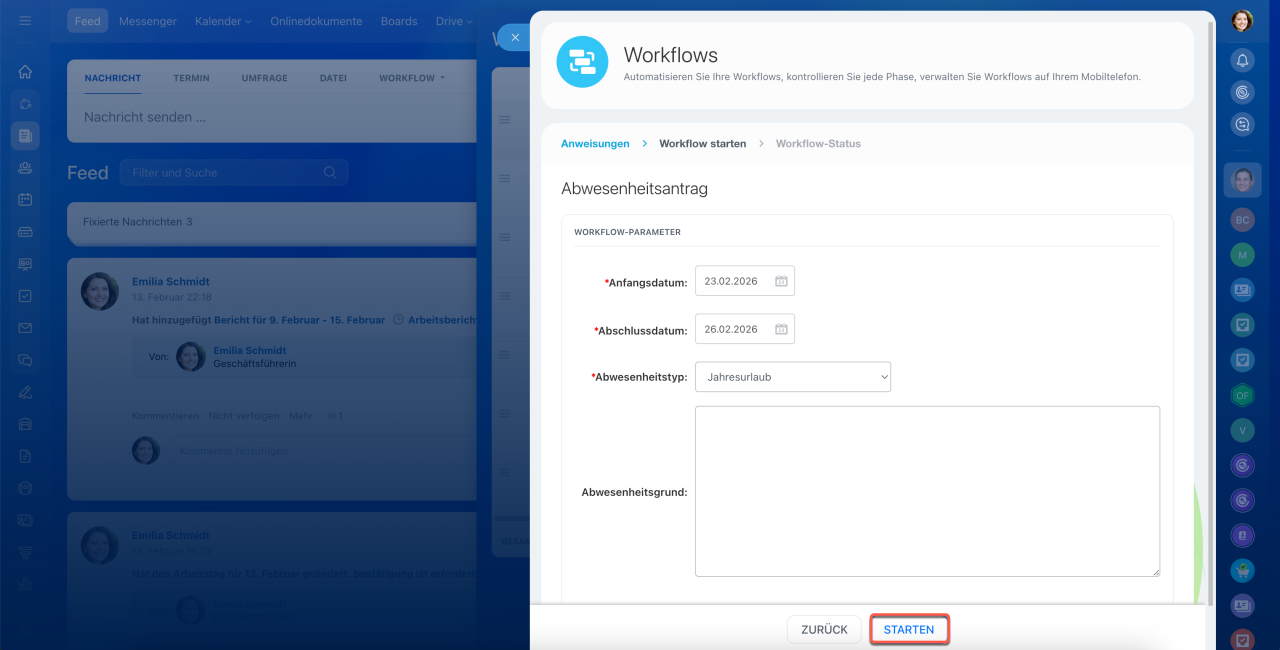The width and height of the screenshot is (1280, 650).
Task: Open the hamburger main menu
Action: (25, 21)
